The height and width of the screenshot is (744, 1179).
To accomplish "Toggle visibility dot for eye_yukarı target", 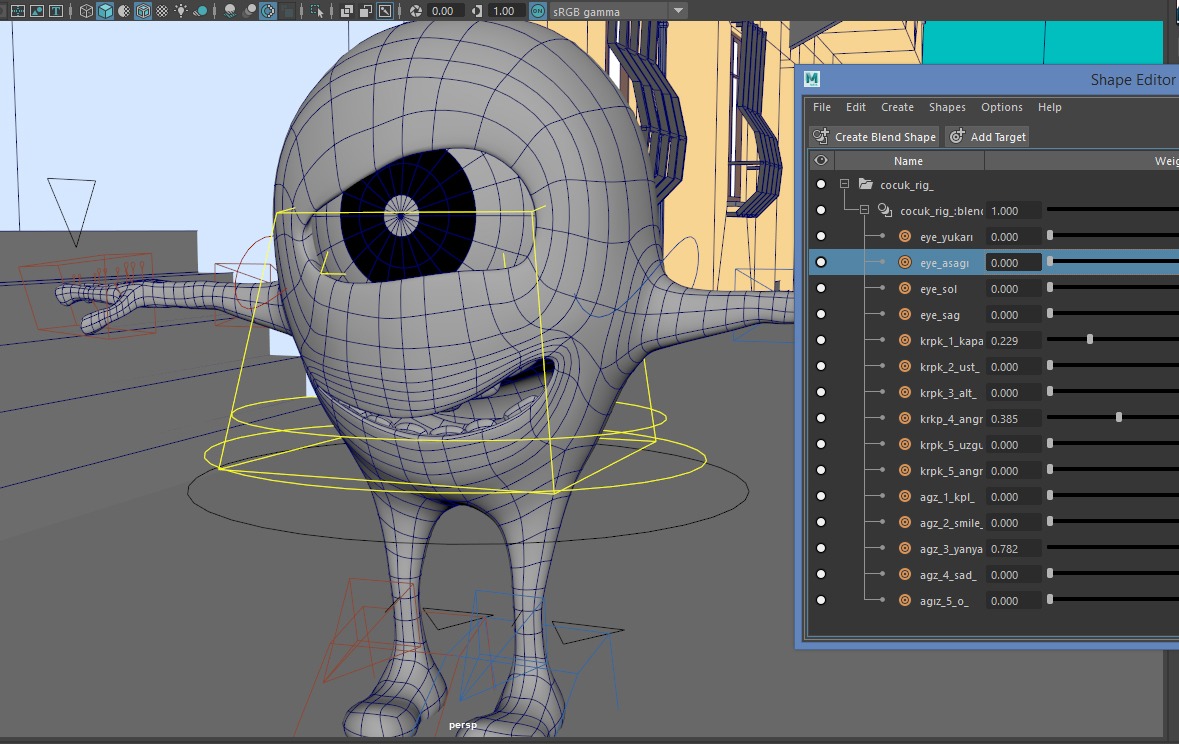I will tap(821, 237).
